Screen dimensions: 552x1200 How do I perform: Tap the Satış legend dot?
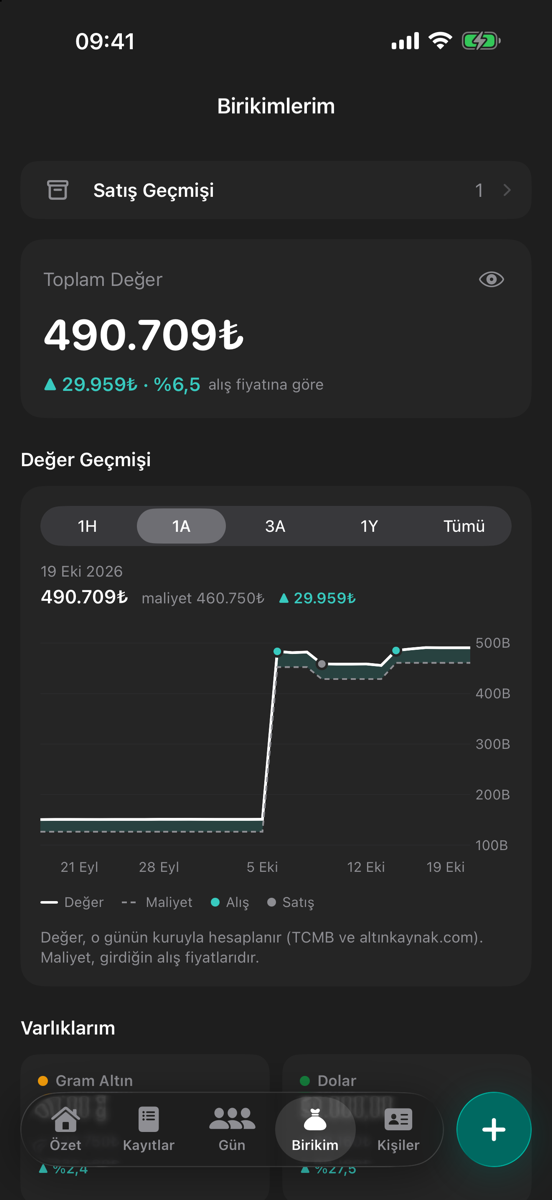point(272,902)
